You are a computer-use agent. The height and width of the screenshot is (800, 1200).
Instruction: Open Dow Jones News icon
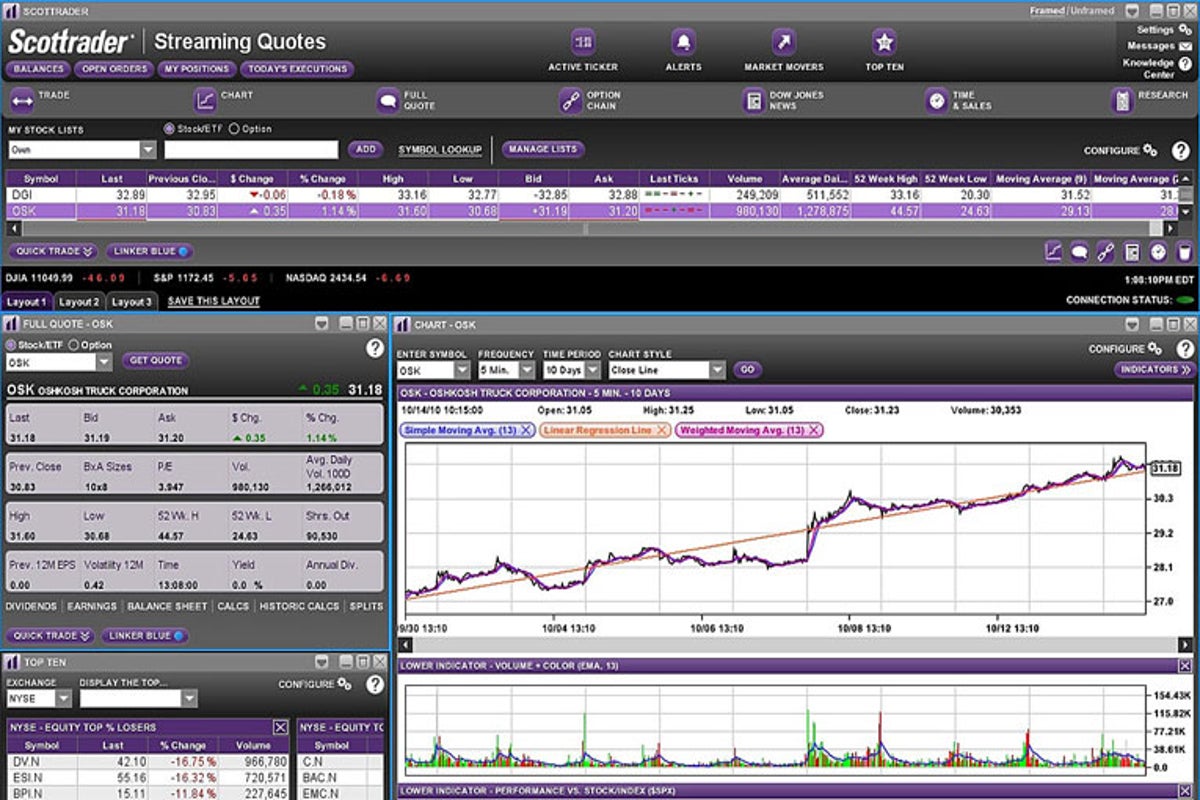click(x=753, y=100)
